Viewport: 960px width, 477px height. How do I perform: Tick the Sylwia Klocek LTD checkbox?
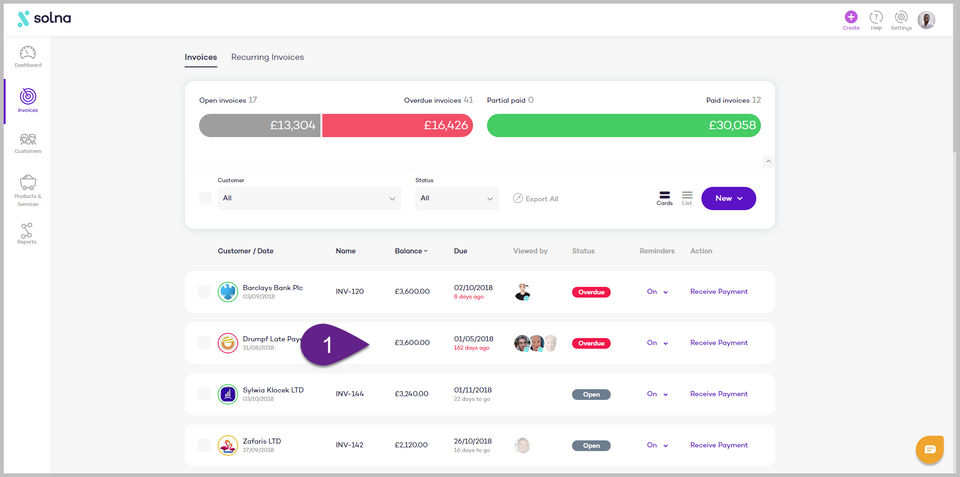[204, 394]
